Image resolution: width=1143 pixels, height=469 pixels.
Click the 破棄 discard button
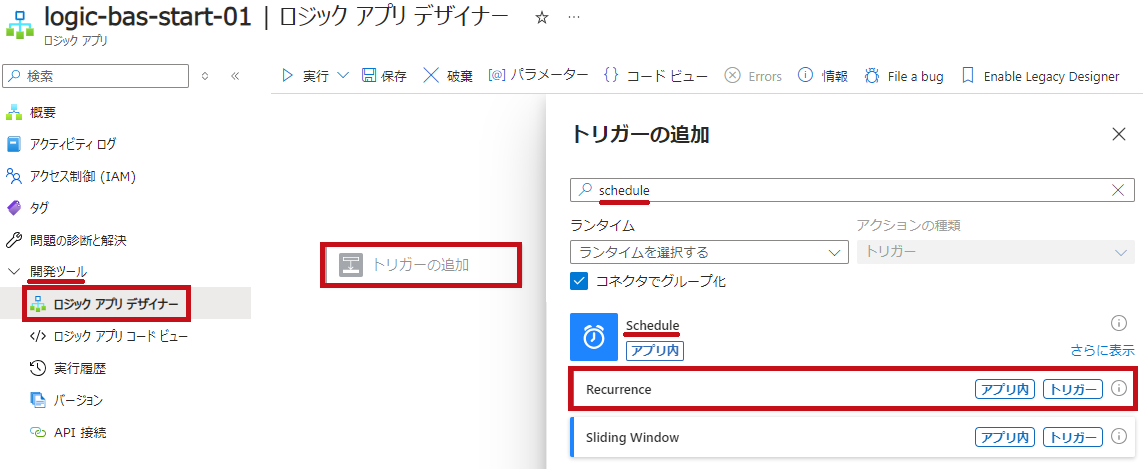point(448,76)
